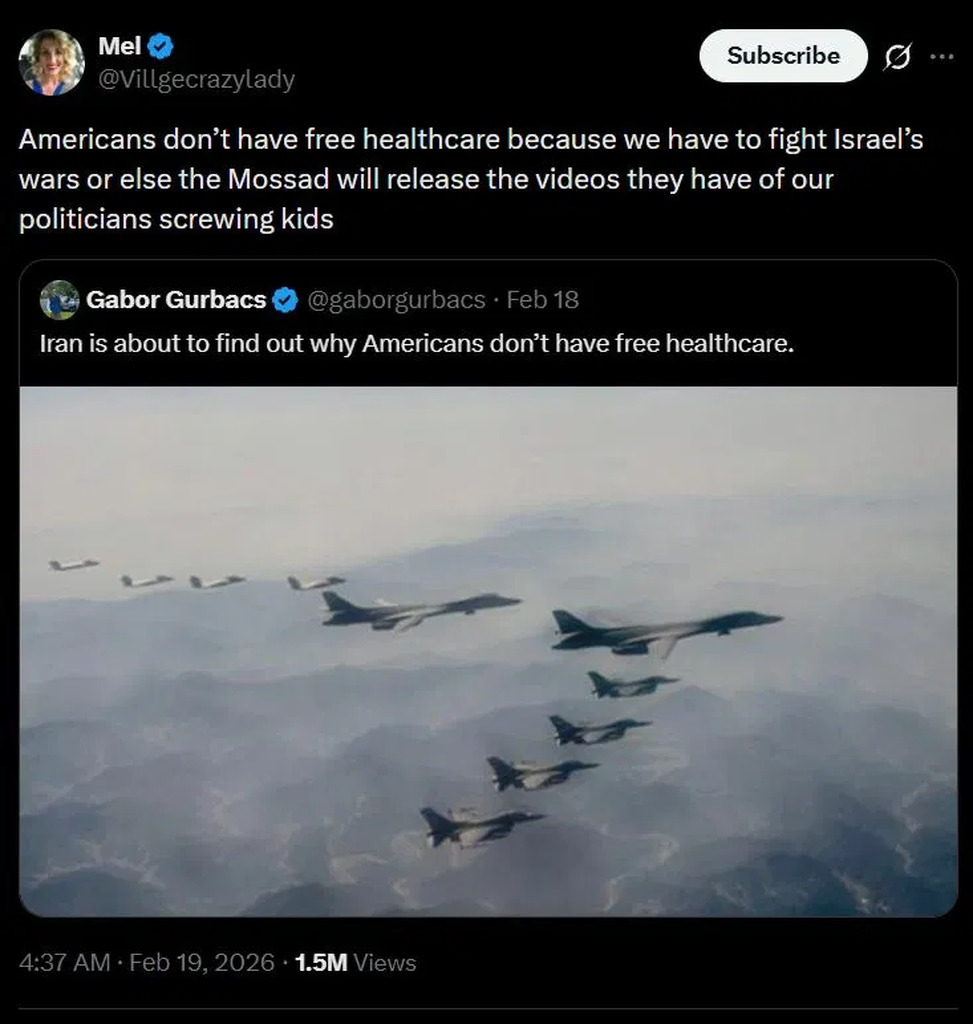The image size is (973, 1024).
Task: Click the @gaborgurbacs handle in quoted post
Action: coord(395,300)
